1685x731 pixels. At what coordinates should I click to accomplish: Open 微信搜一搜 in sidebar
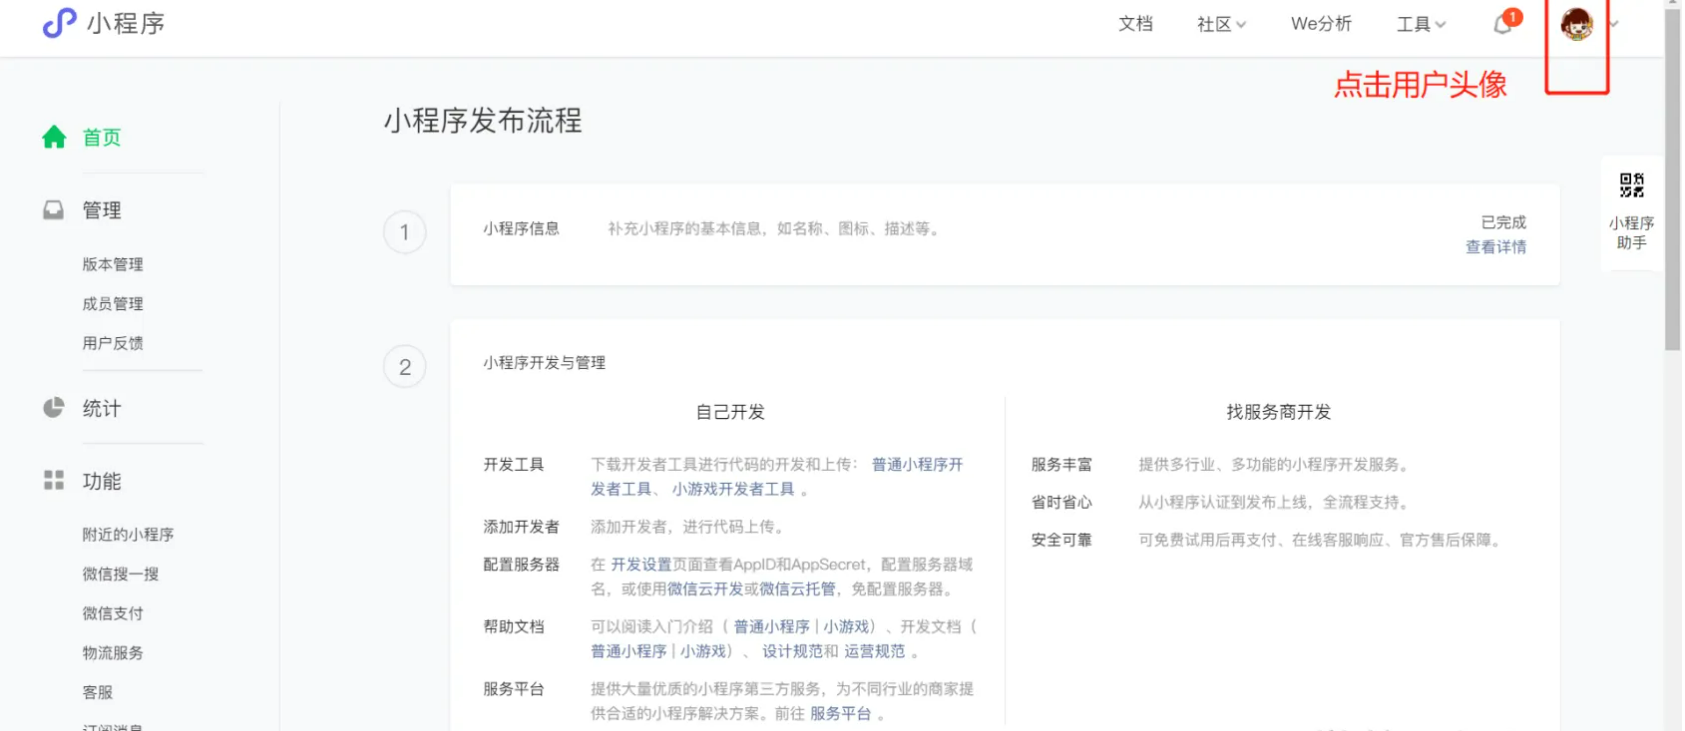(x=120, y=574)
